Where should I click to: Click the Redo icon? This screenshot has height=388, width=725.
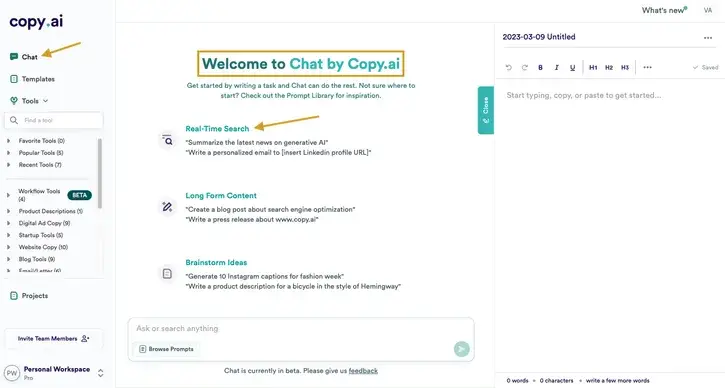point(525,68)
